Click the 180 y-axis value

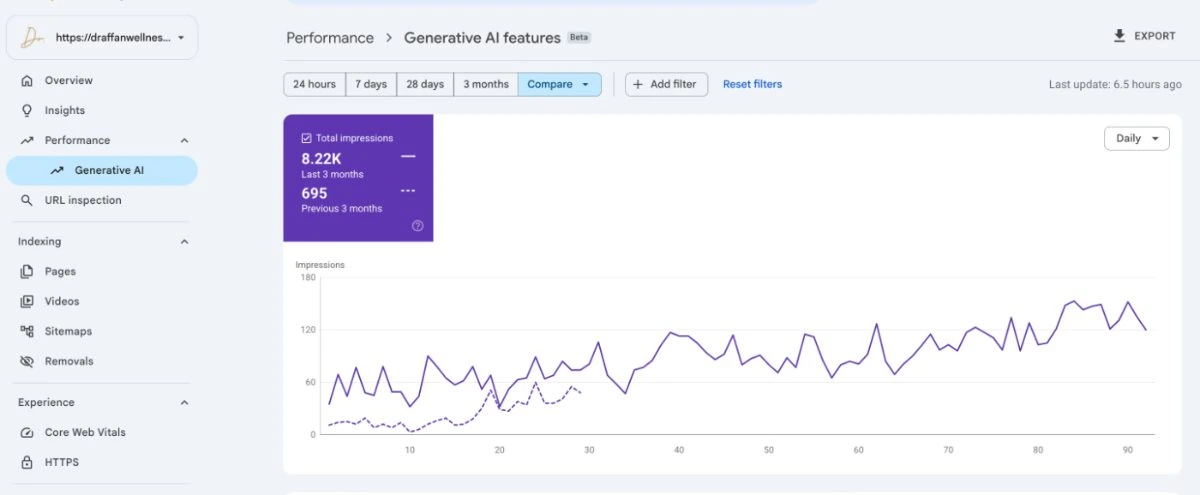click(307, 278)
